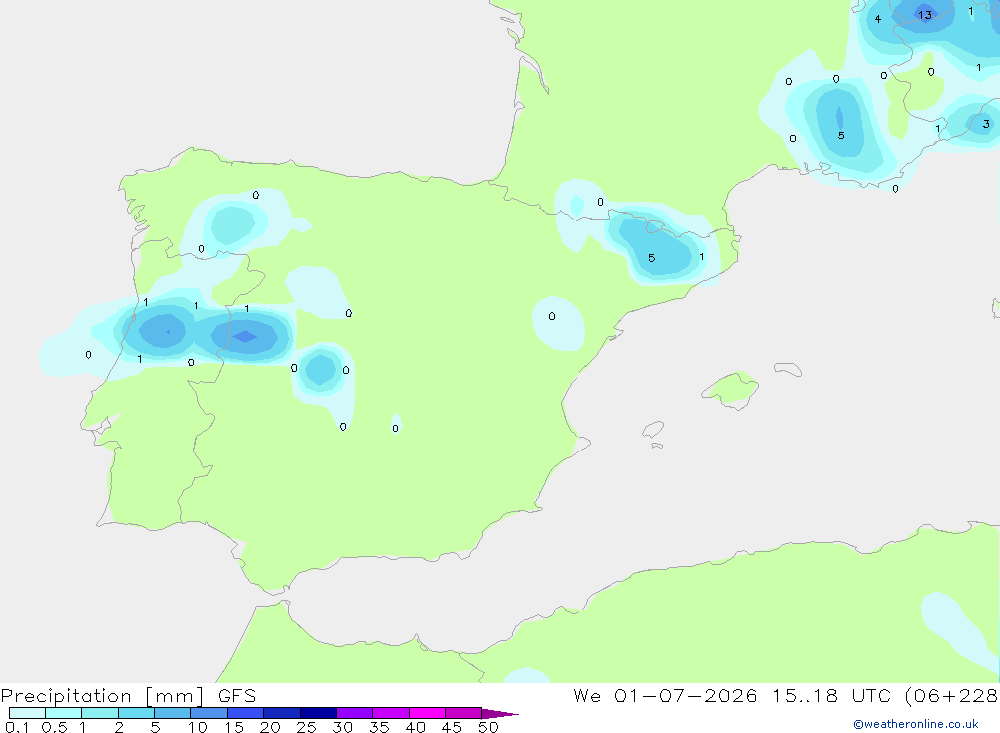Open the weatheronline.co.uk copyright link
Image resolution: width=1000 pixels, height=733 pixels.
[916, 724]
